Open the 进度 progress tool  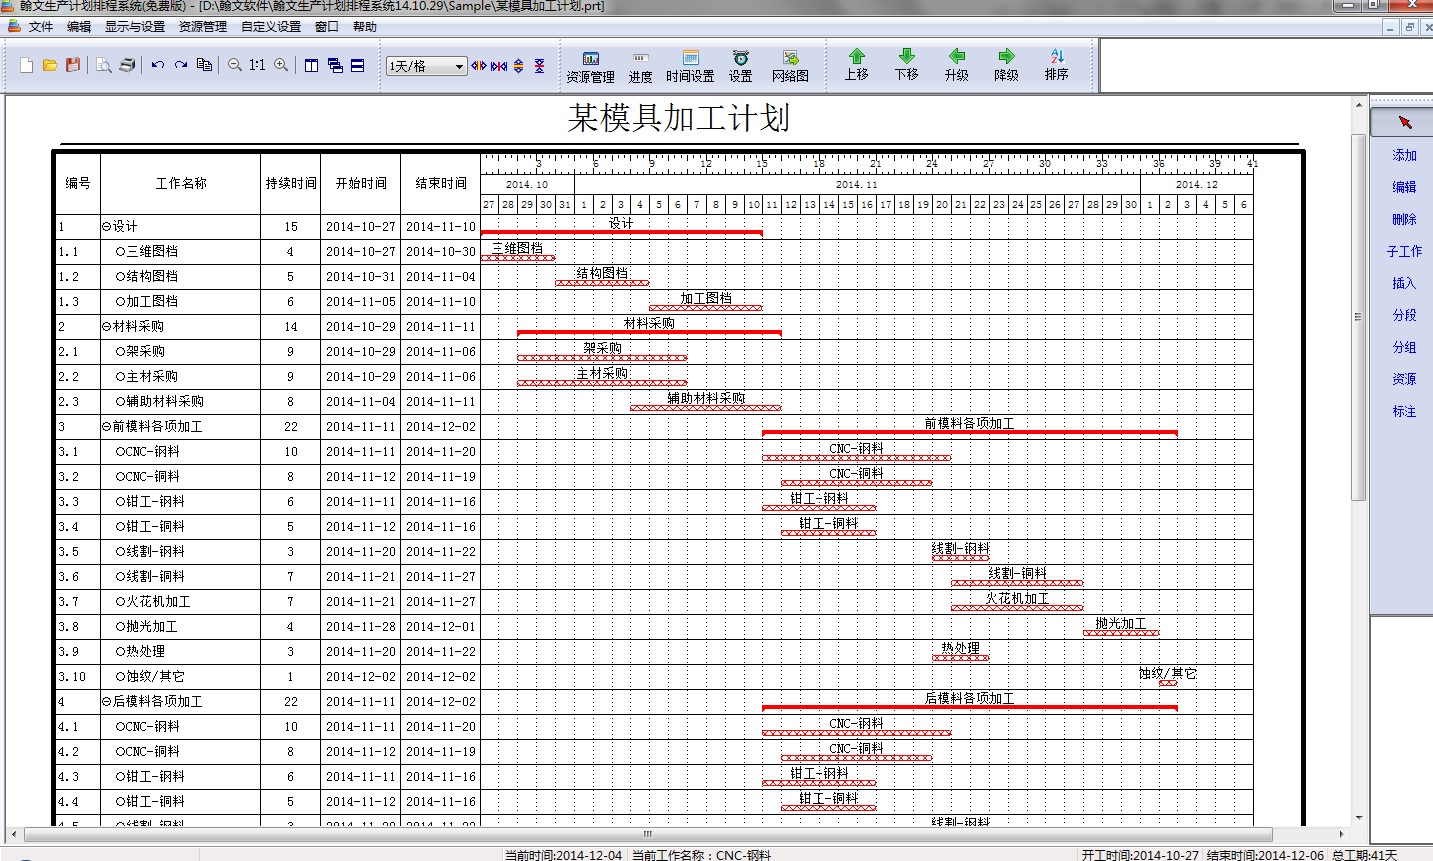640,66
